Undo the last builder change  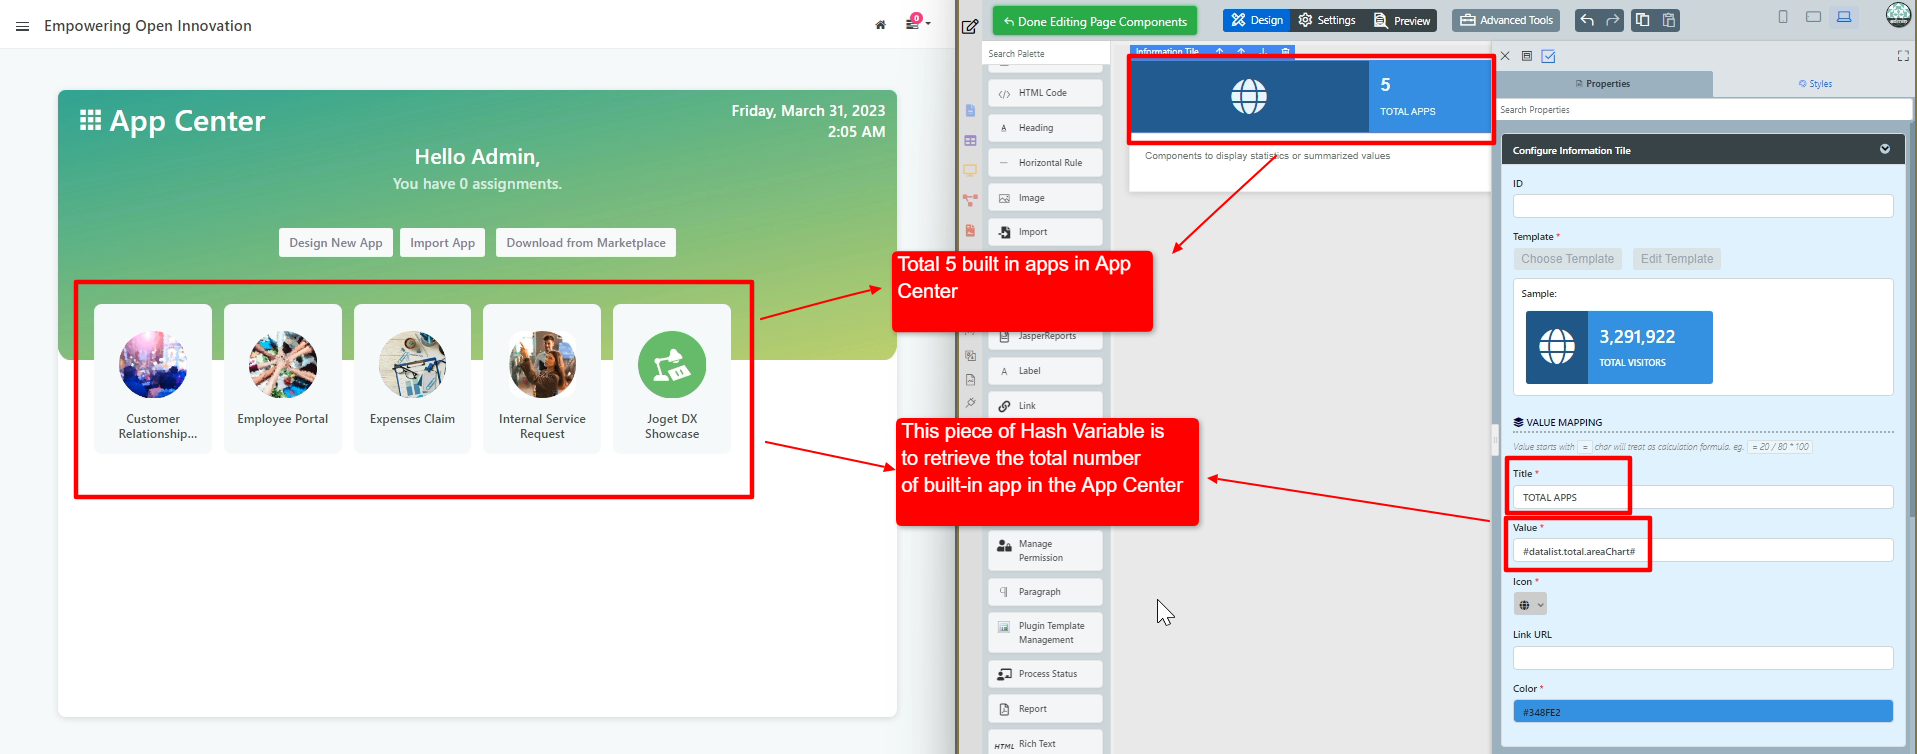tap(1587, 20)
